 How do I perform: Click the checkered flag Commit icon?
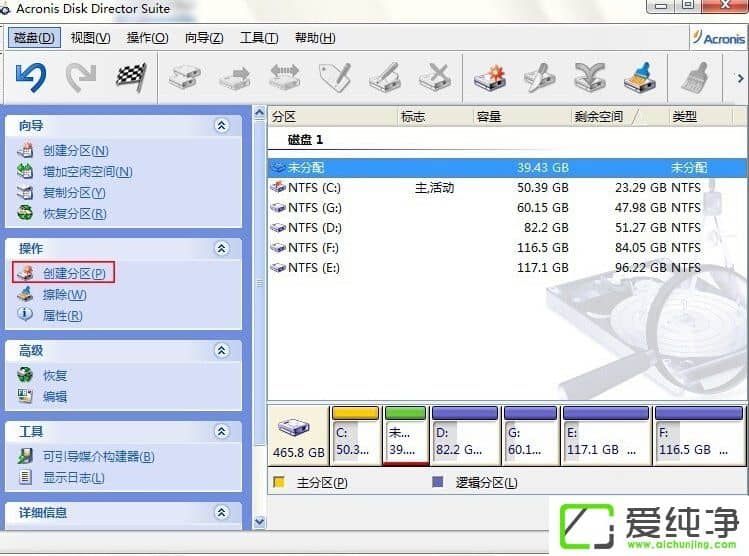130,77
